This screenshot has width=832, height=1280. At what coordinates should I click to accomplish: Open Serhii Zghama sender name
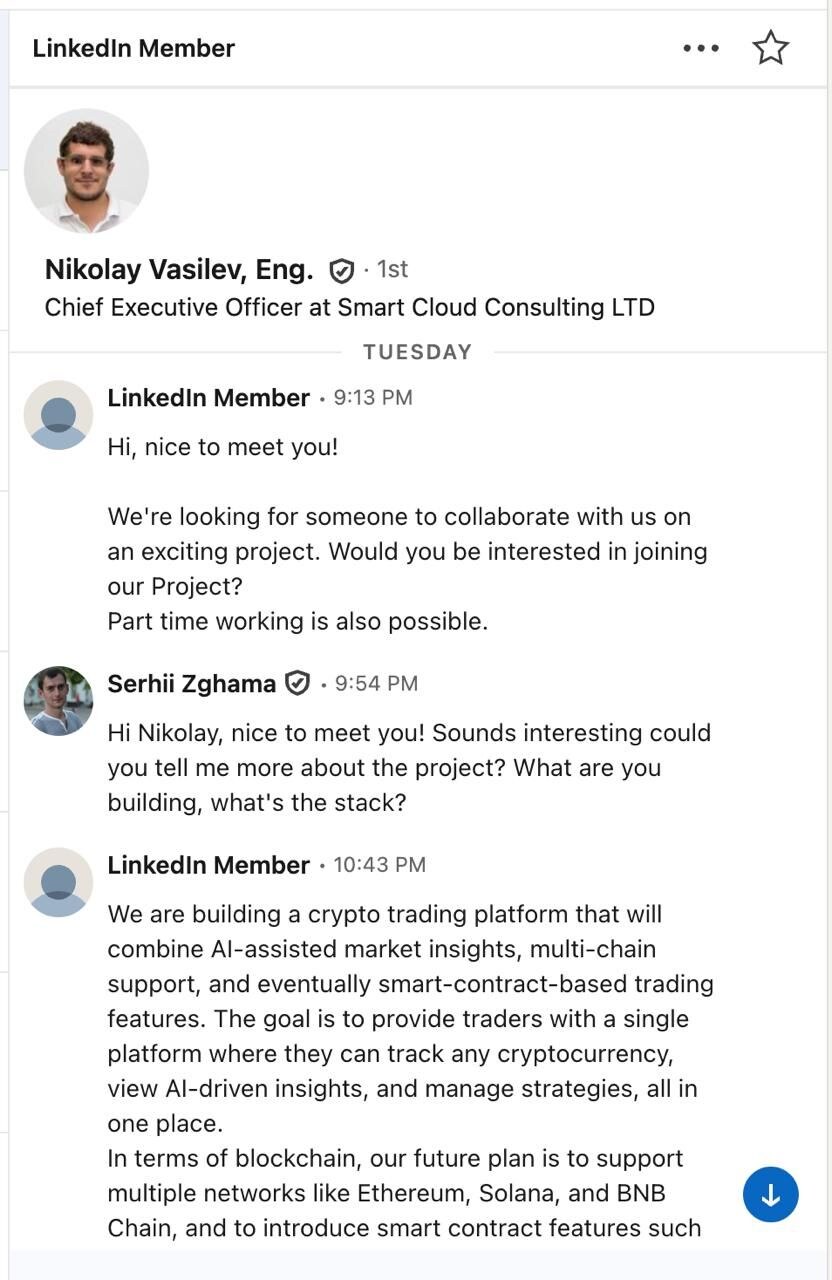pyautogui.click(x=191, y=683)
